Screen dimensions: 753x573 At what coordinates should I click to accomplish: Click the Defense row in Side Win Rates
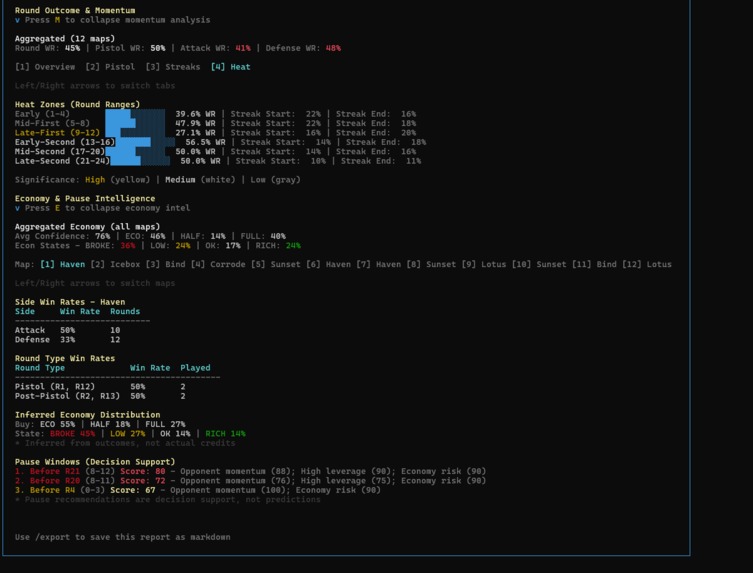pos(67,340)
